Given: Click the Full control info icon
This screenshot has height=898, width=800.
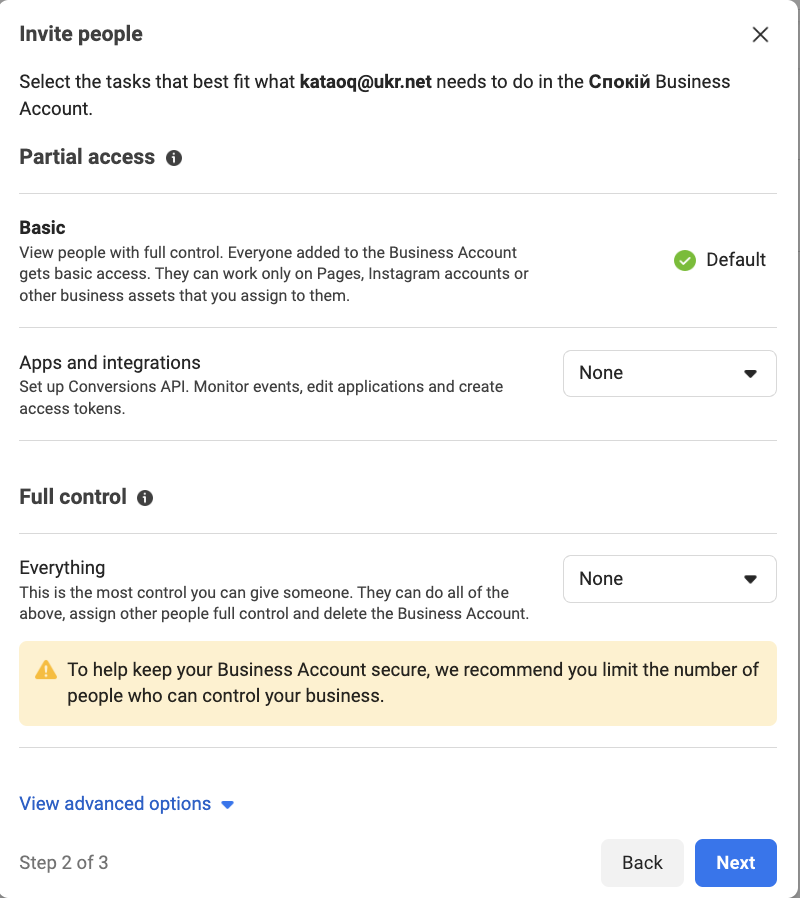Looking at the screenshot, I should pos(145,498).
